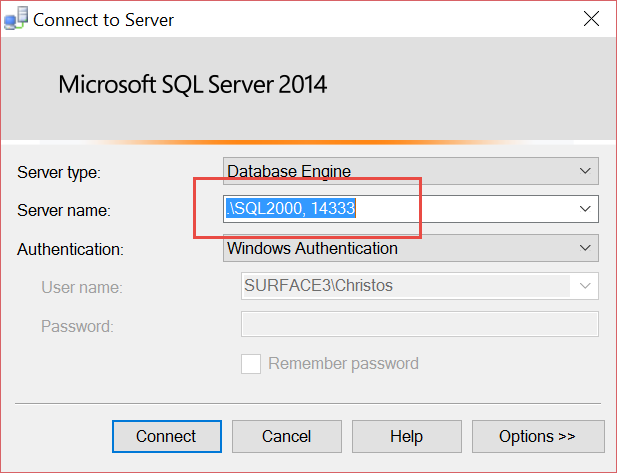This screenshot has width=617, height=473.
Task: Open the Server type combo showing Database Engine
Action: tap(411, 171)
